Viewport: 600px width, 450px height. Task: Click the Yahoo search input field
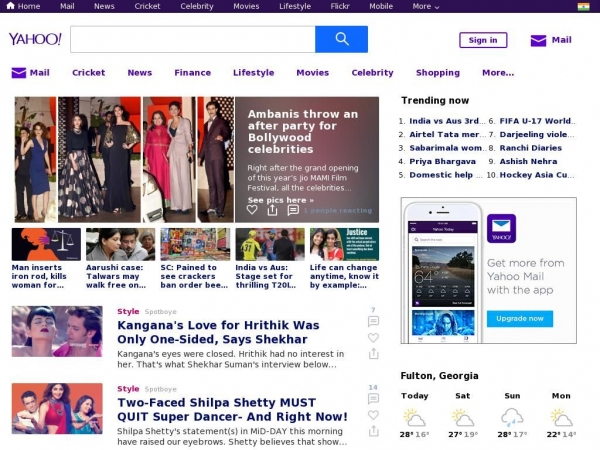point(193,39)
